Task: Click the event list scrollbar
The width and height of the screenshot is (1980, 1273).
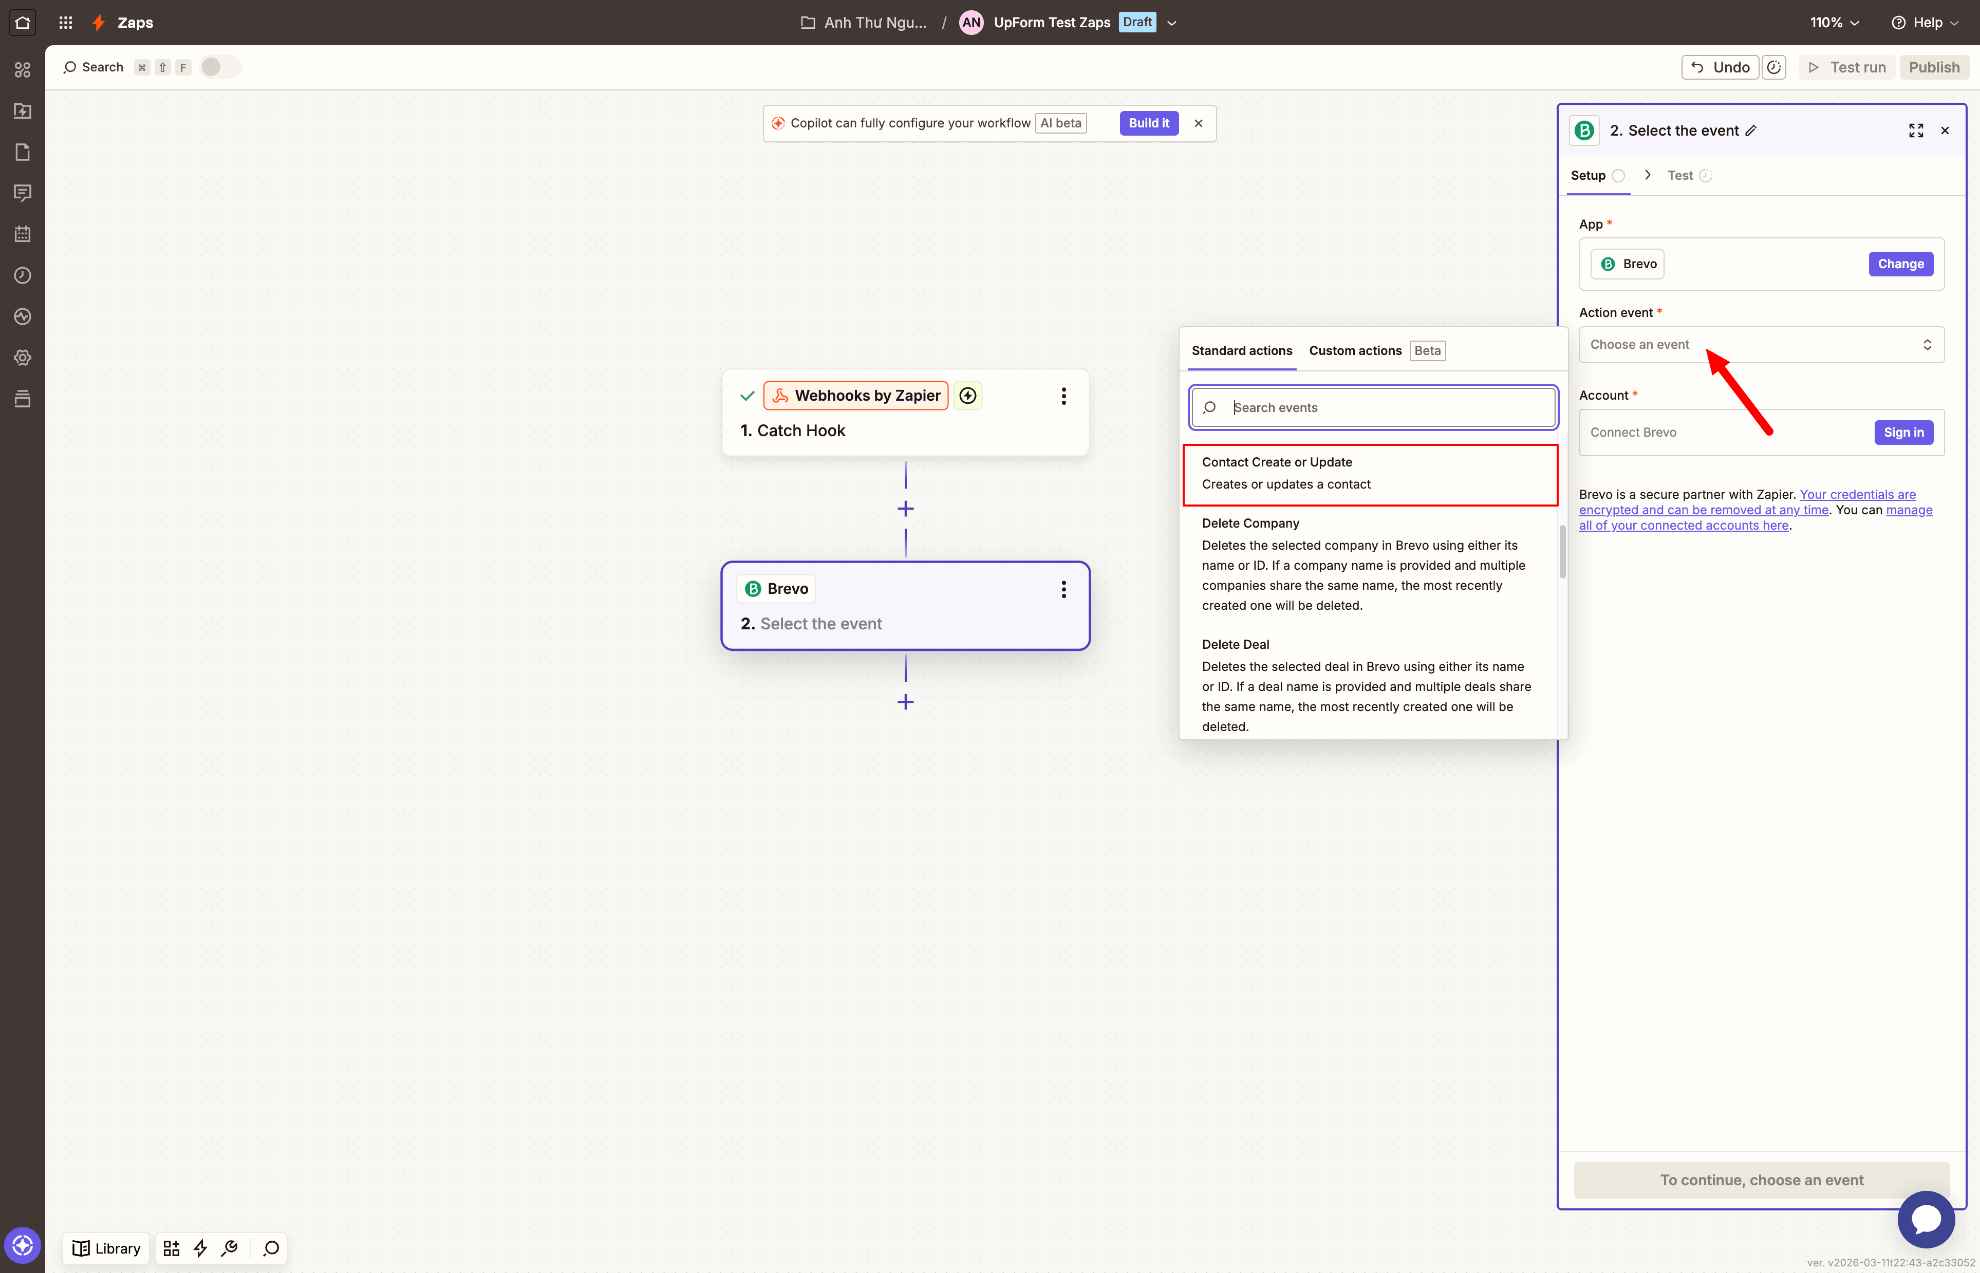Action: [1562, 552]
